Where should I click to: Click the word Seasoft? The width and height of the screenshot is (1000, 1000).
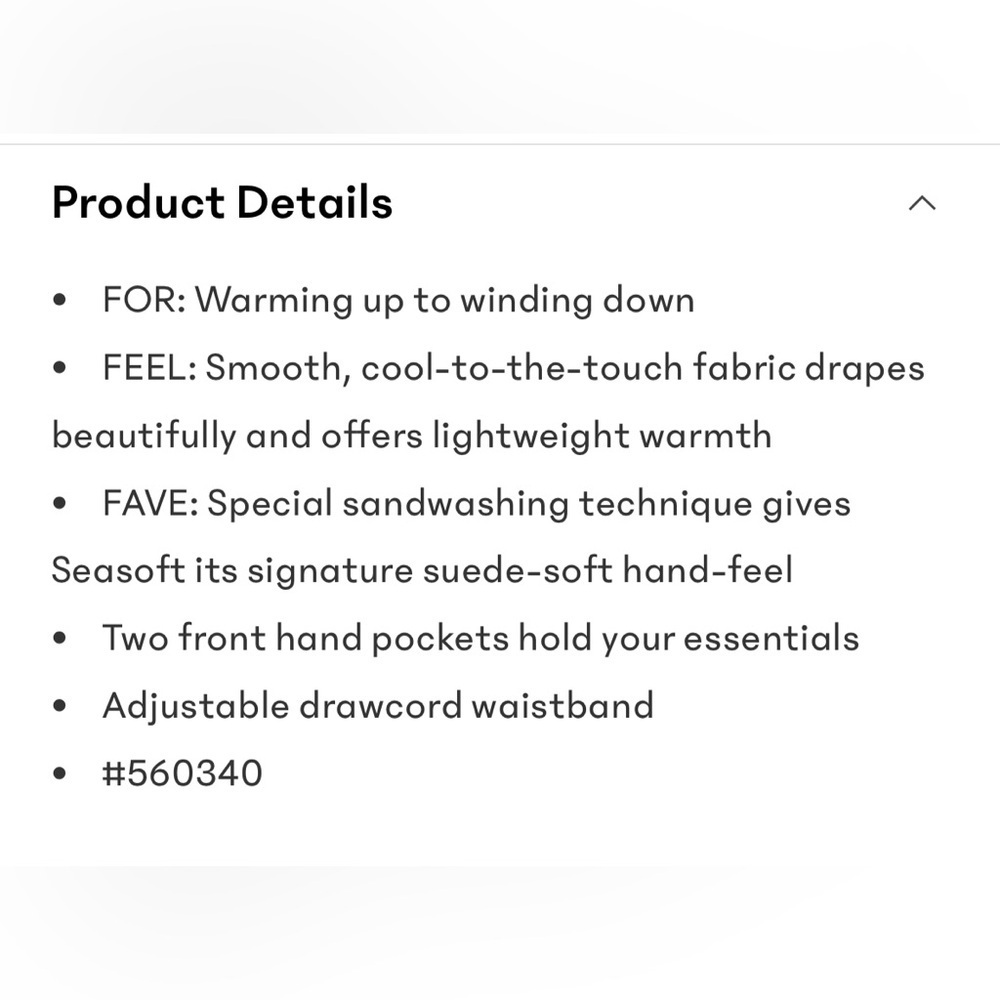tap(118, 570)
